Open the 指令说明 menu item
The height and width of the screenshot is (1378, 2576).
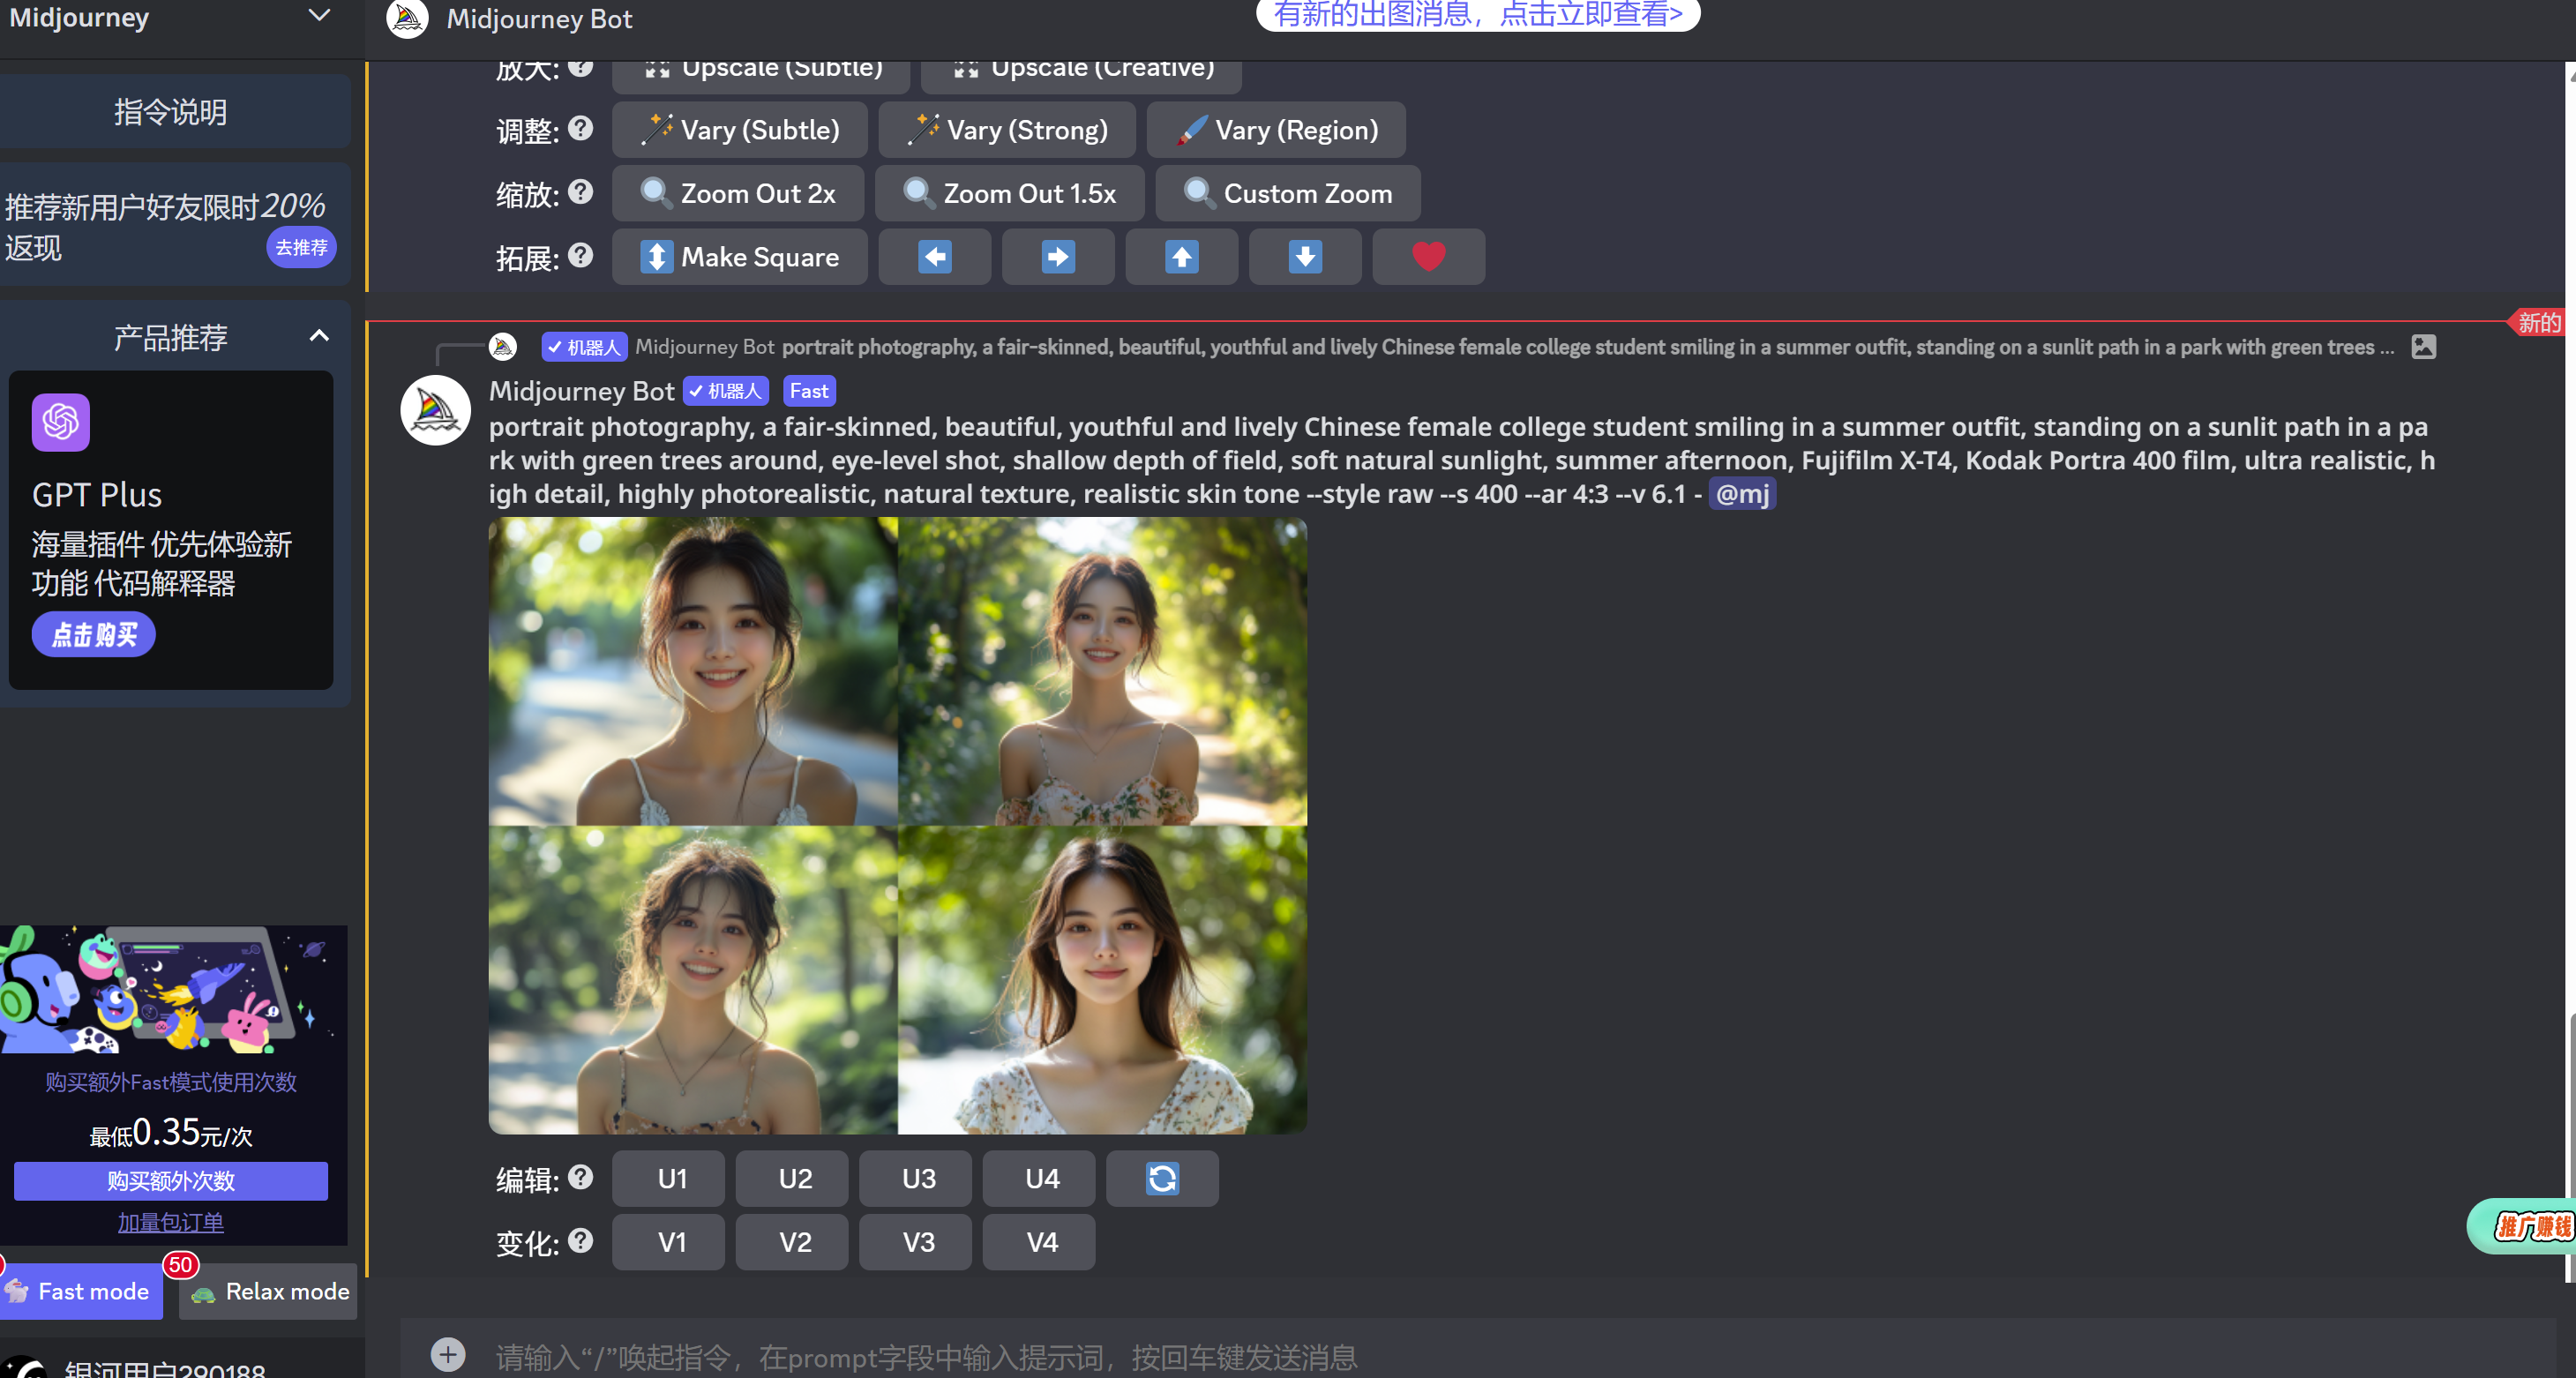172,112
